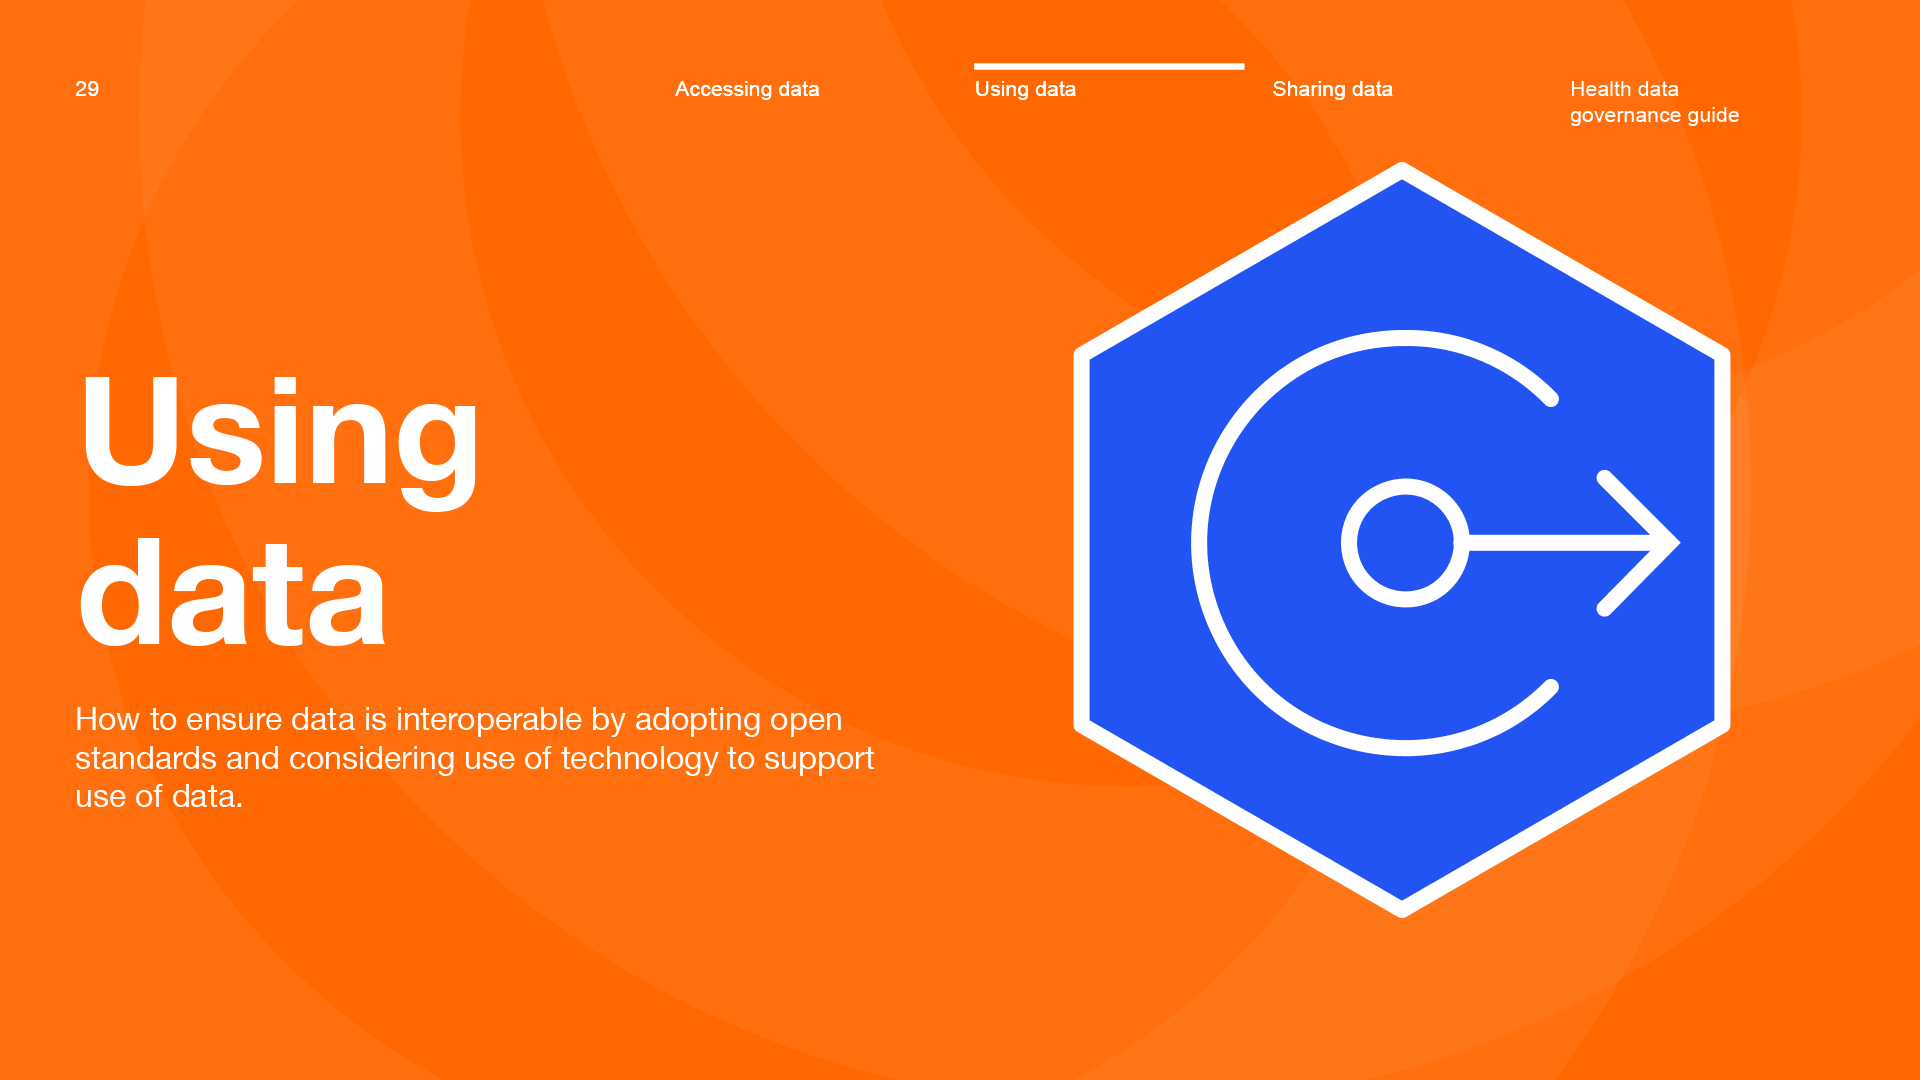The height and width of the screenshot is (1080, 1920).
Task: Click the white indicator bar above Using data
Action: 1108,66
